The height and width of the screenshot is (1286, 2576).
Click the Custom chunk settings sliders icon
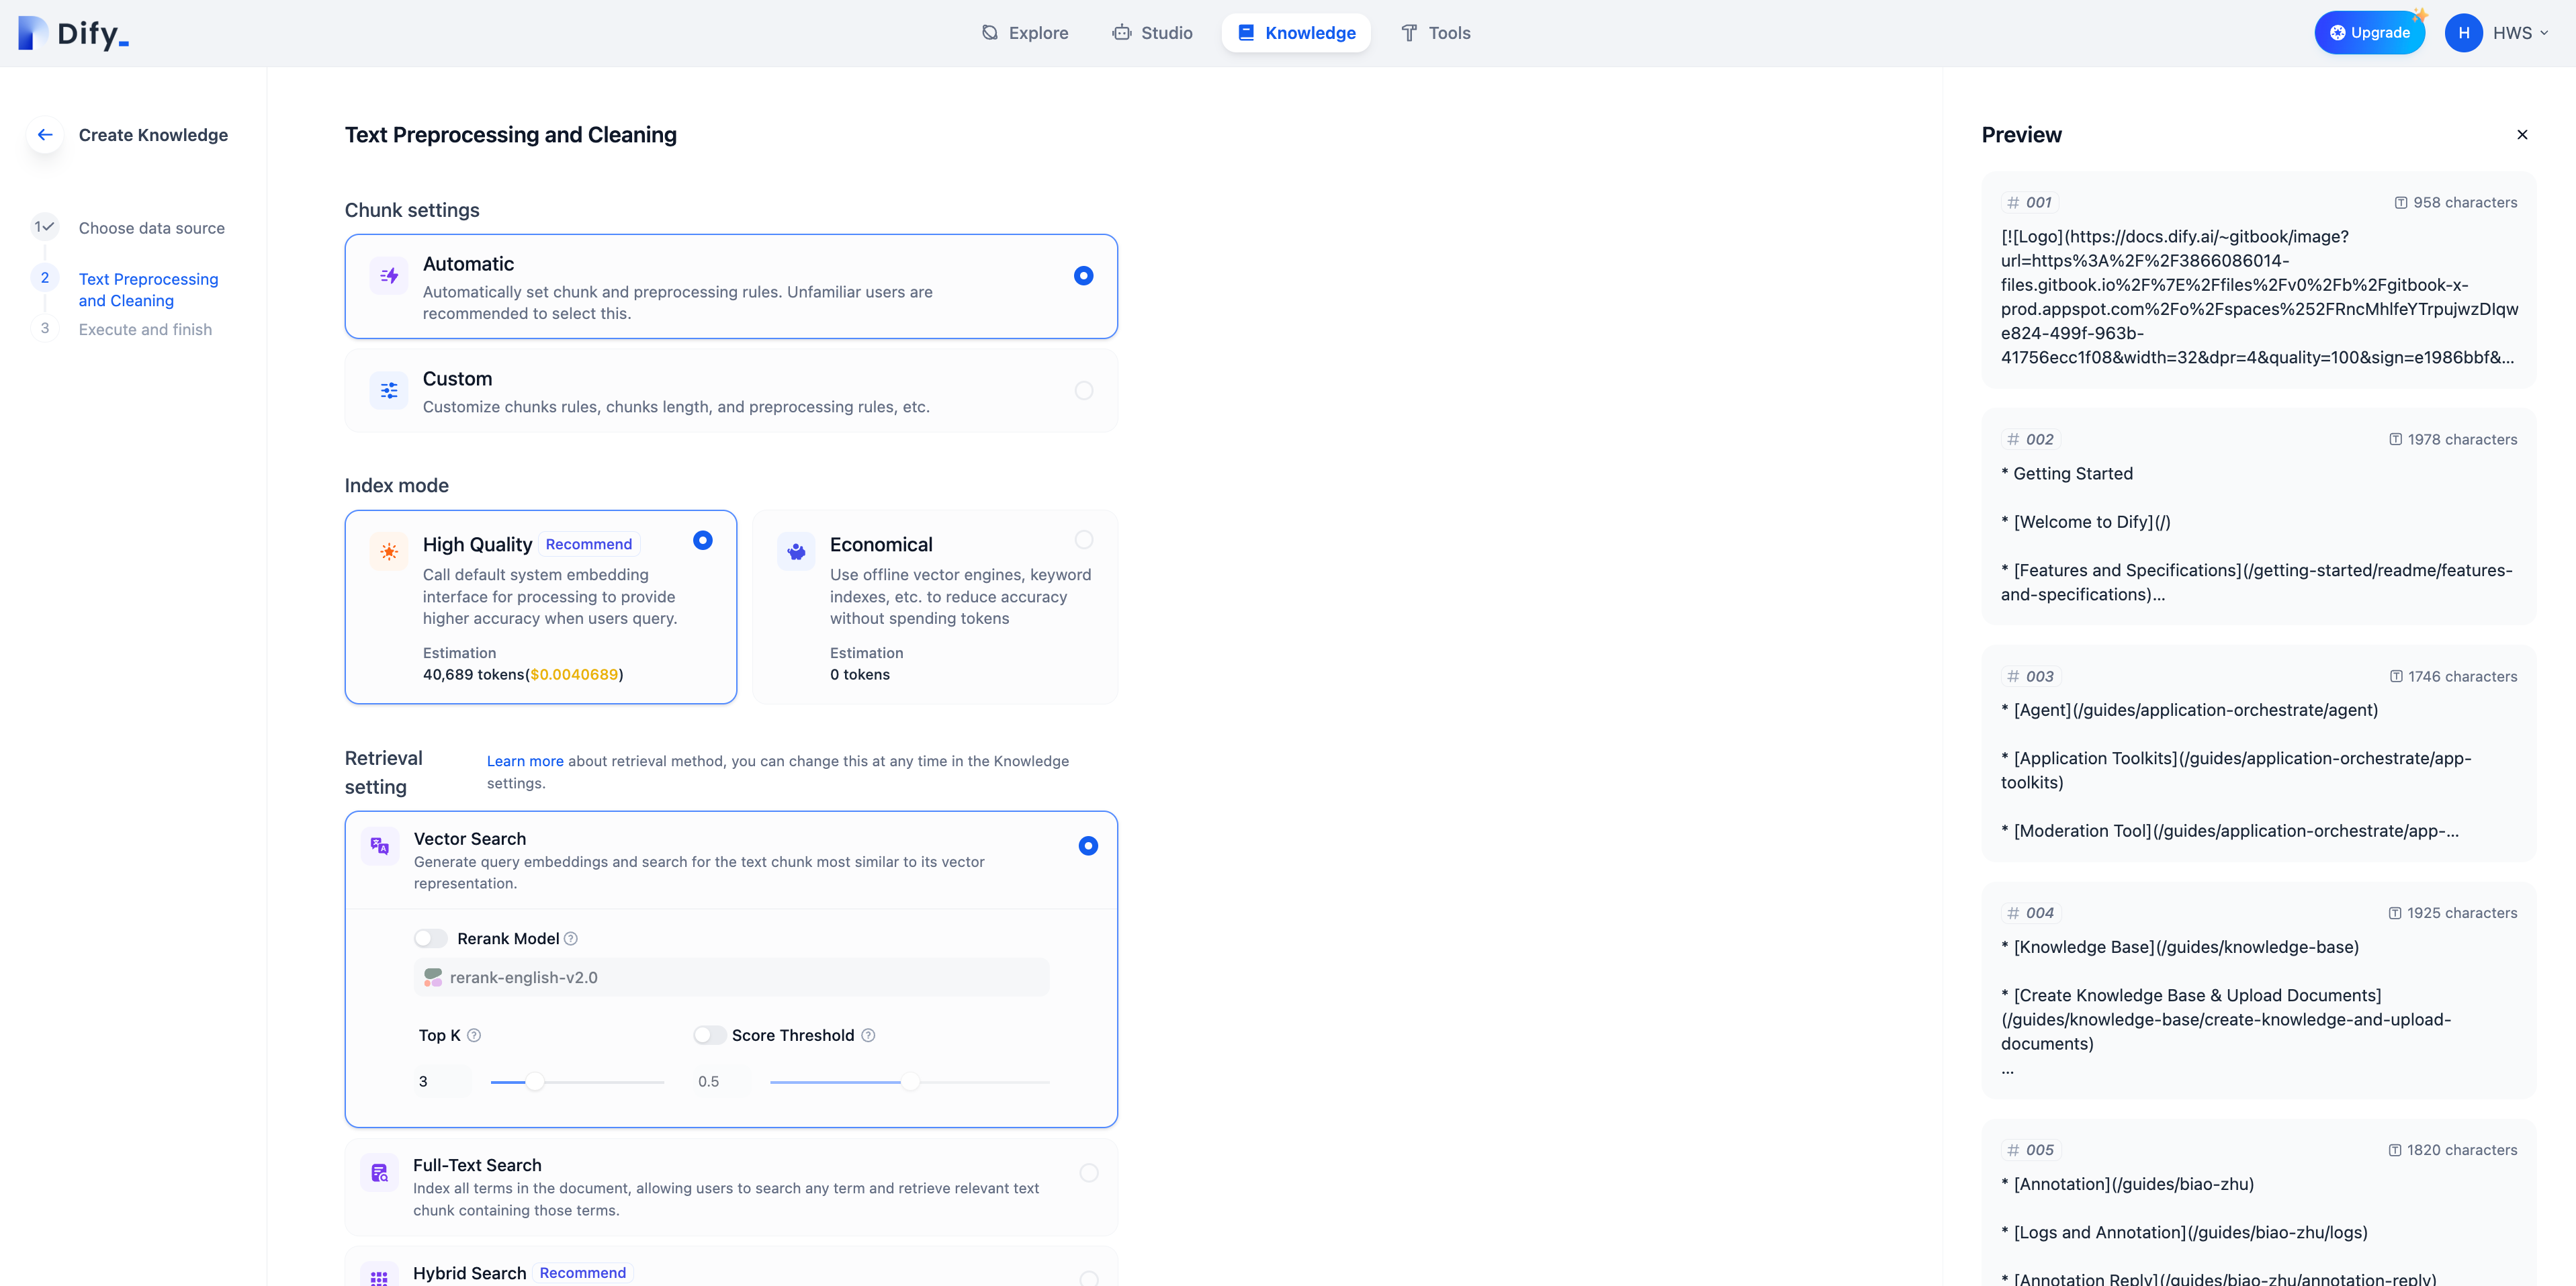[389, 390]
